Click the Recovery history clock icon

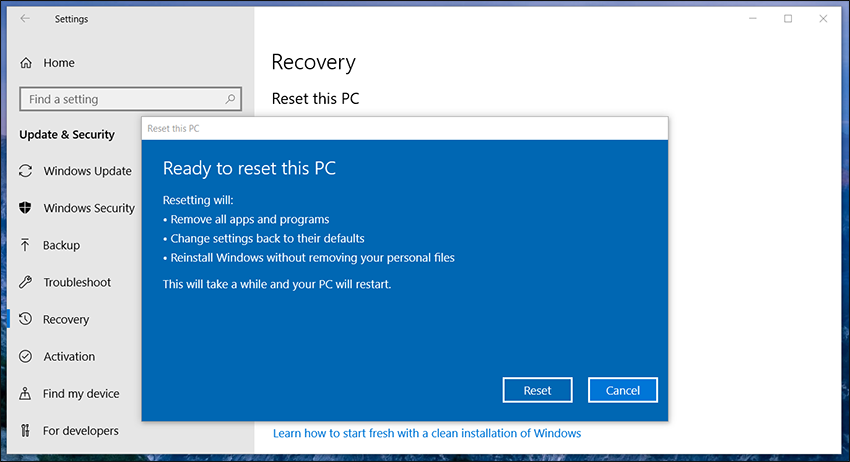pyautogui.click(x=25, y=319)
